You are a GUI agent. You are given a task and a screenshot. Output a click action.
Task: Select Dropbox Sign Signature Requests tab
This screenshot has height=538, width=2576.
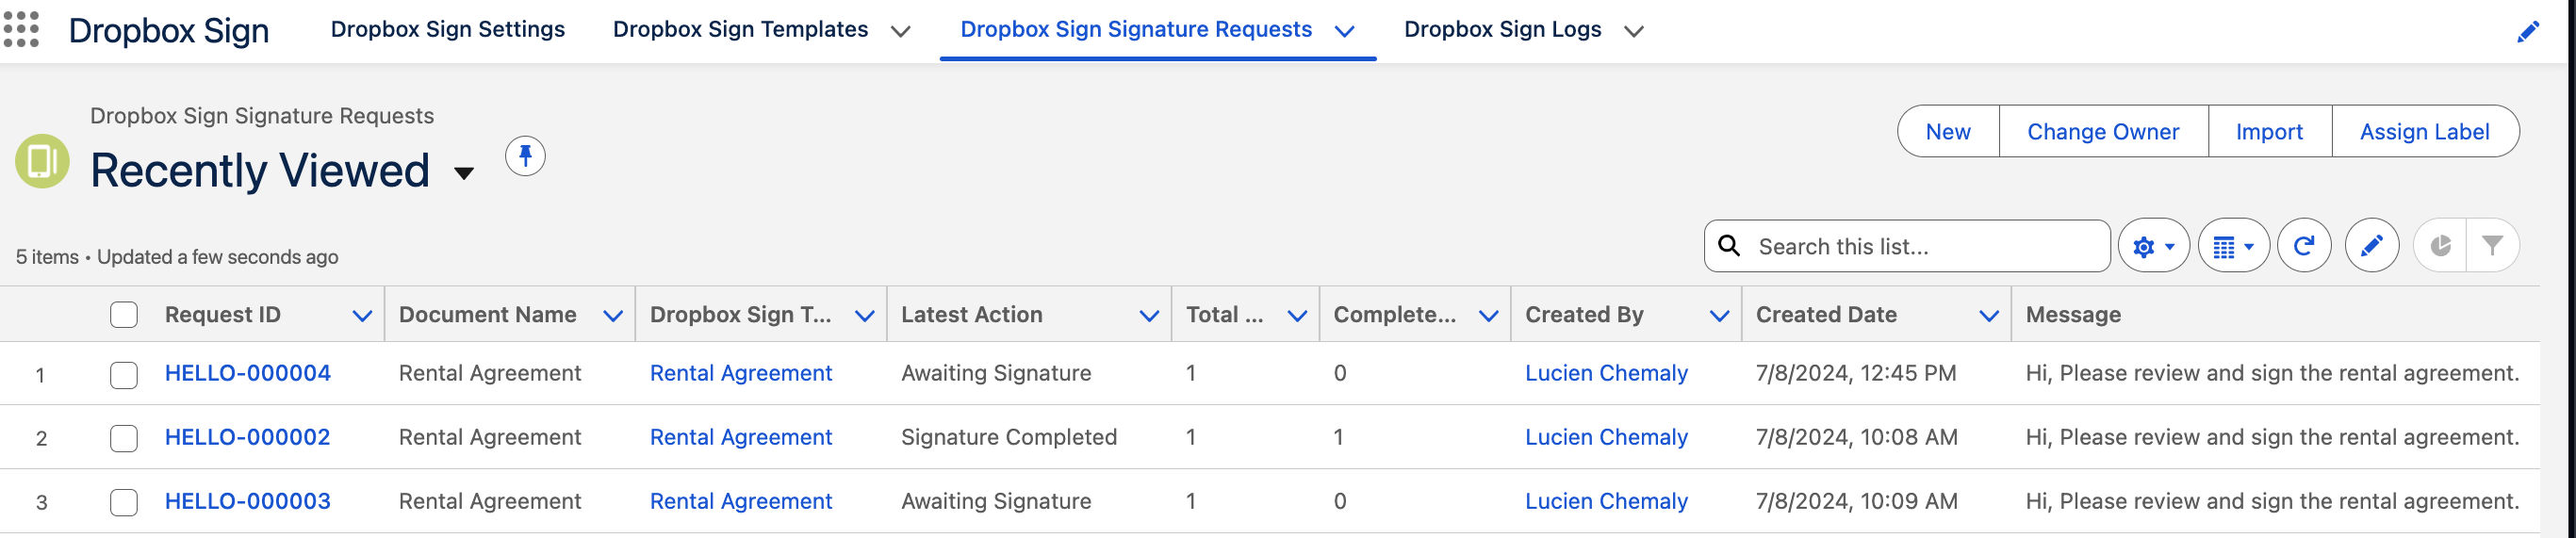(1136, 30)
